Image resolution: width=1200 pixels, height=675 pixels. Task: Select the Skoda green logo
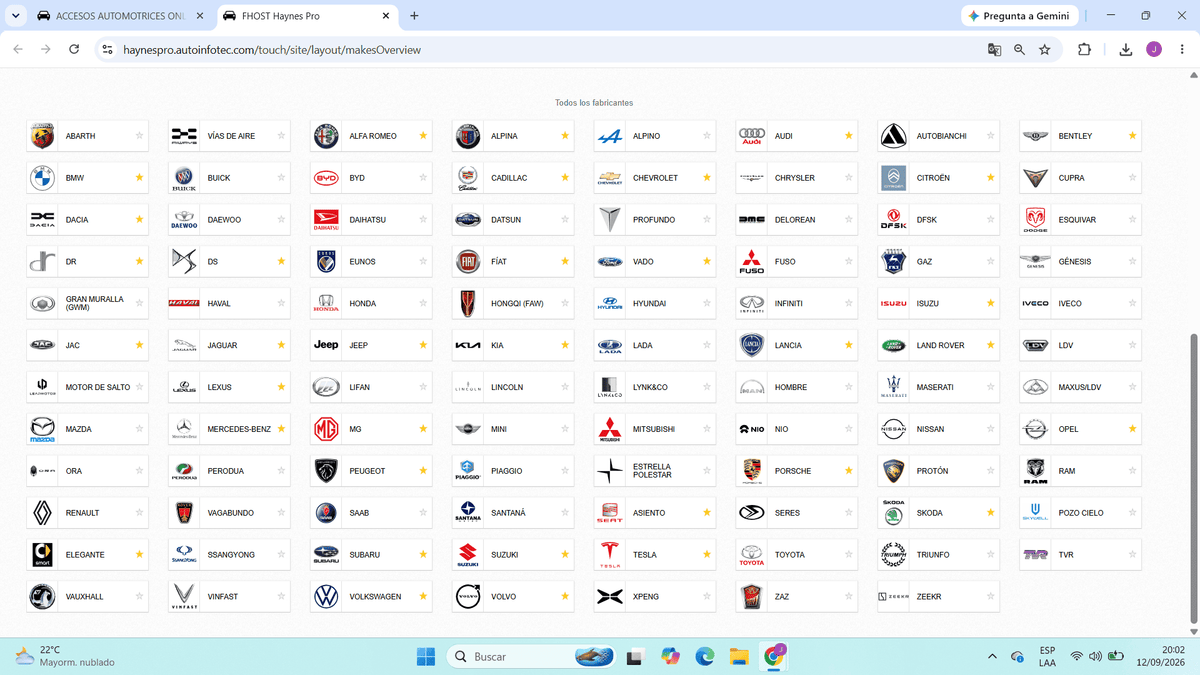click(894, 513)
